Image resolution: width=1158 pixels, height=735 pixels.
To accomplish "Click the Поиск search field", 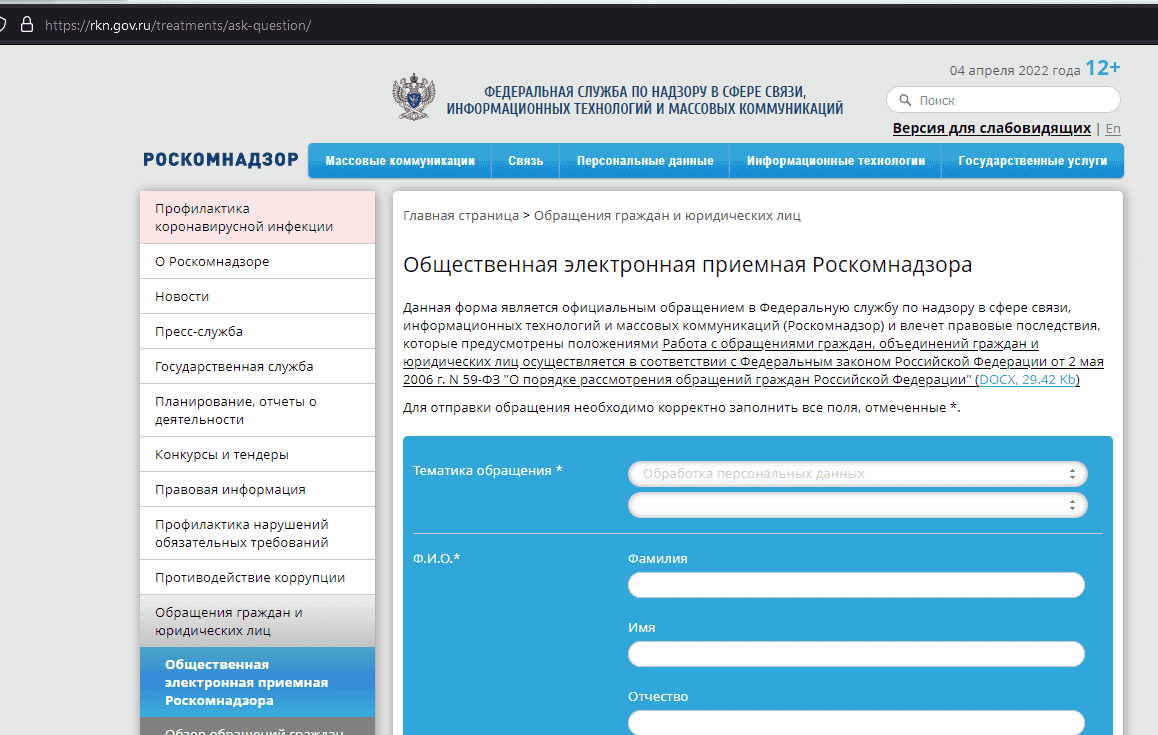I will tap(1003, 100).
